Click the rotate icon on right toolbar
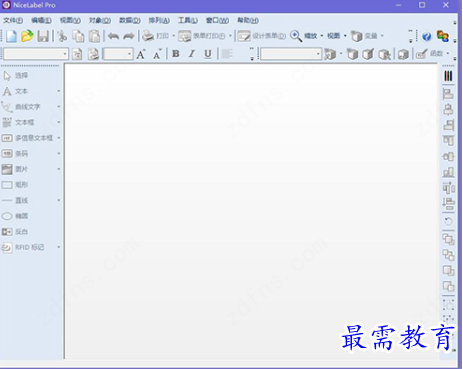The height and width of the screenshot is (369, 463). click(448, 221)
